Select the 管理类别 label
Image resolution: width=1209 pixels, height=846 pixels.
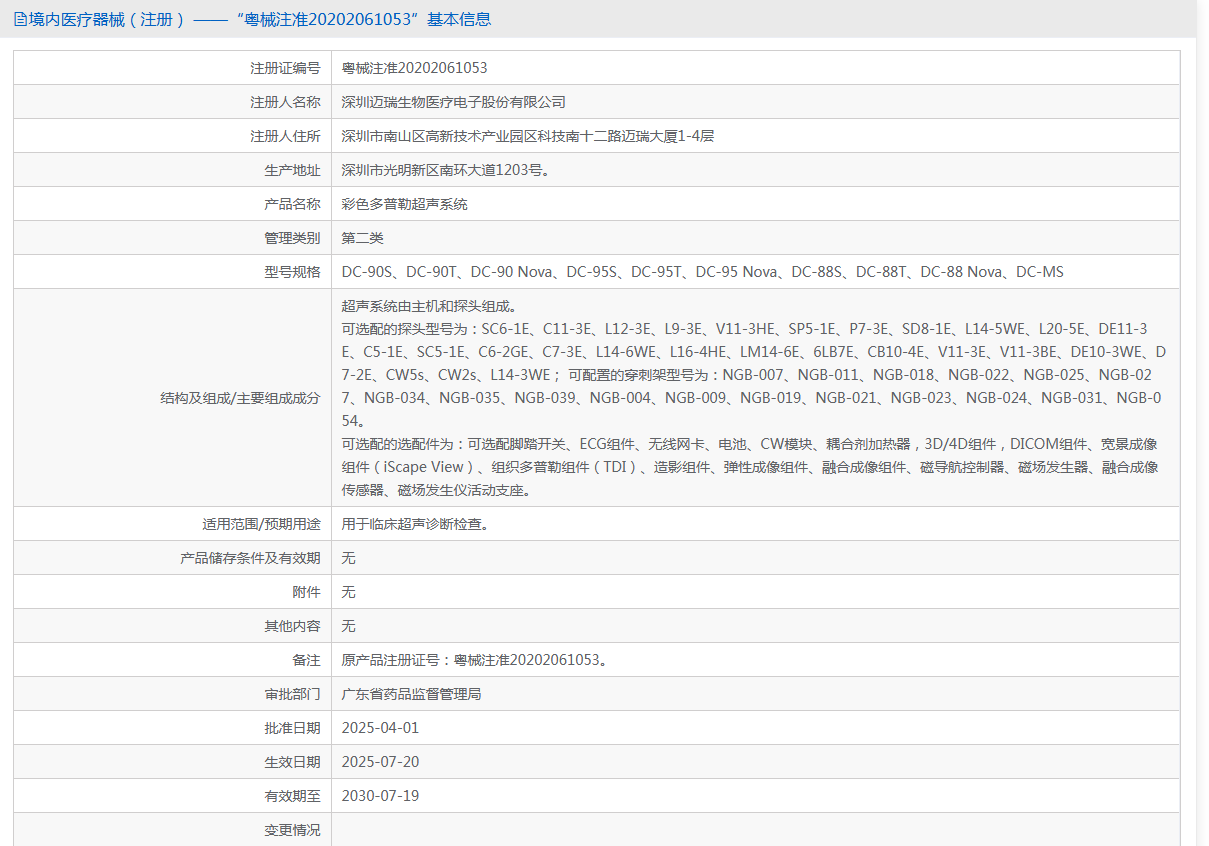click(x=292, y=238)
